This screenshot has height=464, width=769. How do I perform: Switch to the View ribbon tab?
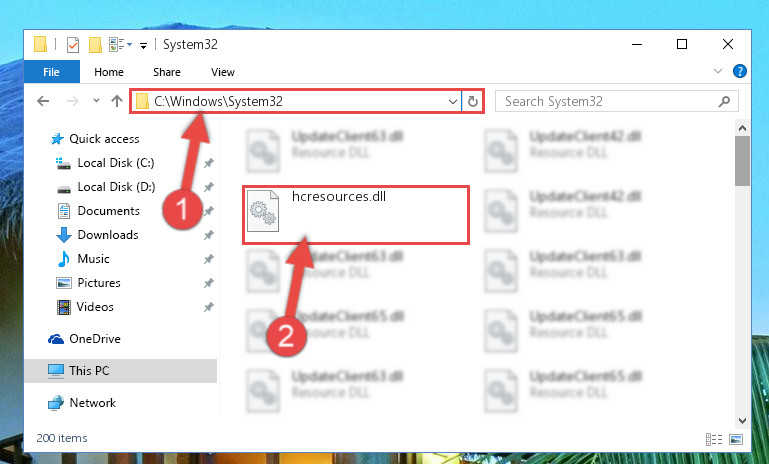coord(223,72)
